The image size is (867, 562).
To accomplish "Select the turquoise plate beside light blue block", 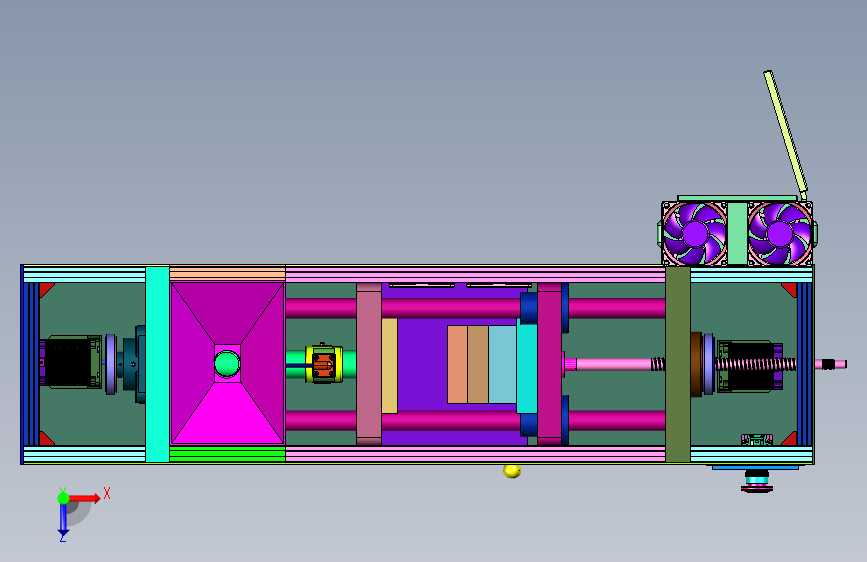I will (527, 366).
